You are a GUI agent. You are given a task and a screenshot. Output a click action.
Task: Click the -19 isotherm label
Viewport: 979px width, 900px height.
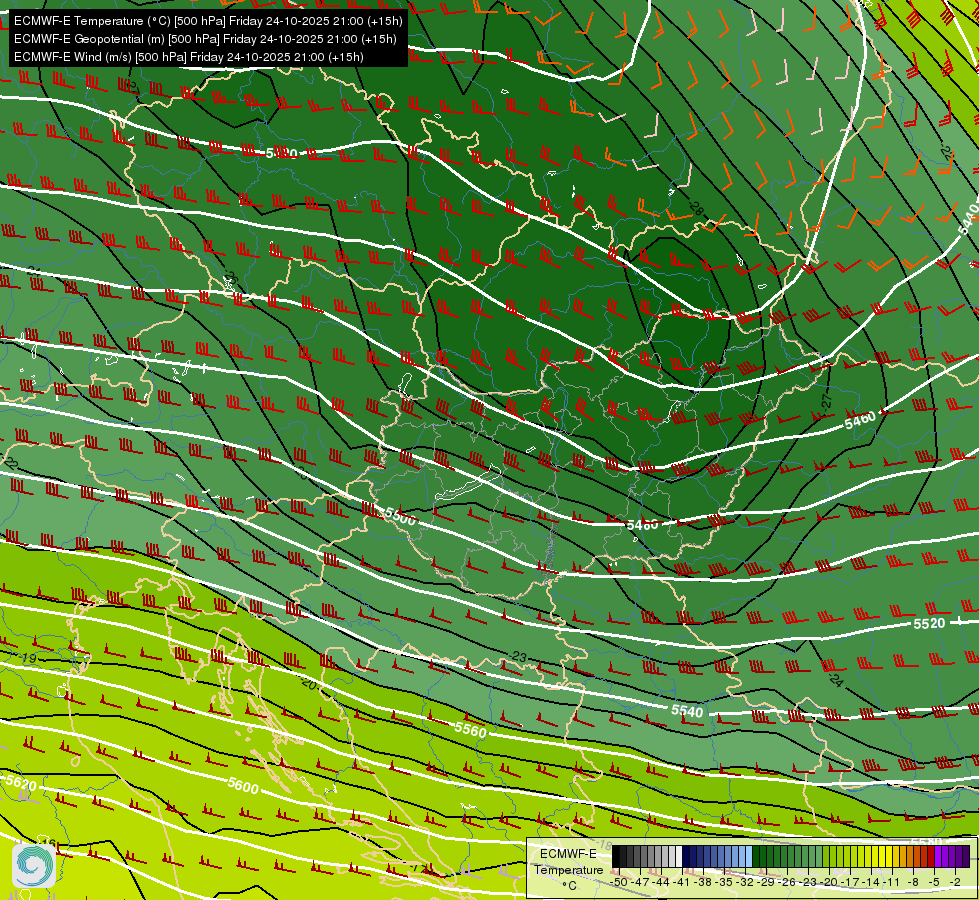29,658
